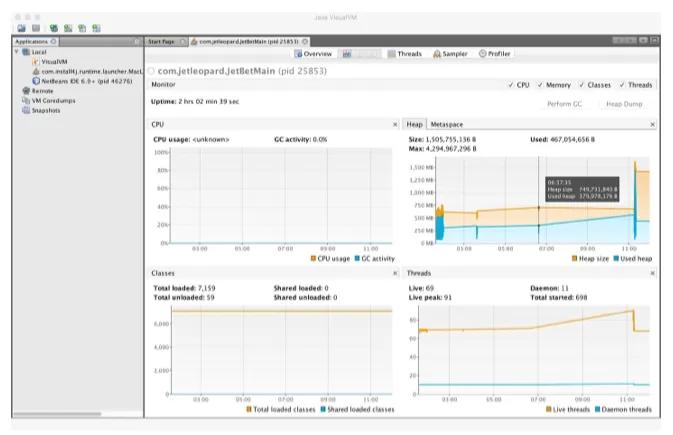Close the Start Page tab
This screenshot has width=673, height=435.
pyautogui.click(x=182, y=42)
